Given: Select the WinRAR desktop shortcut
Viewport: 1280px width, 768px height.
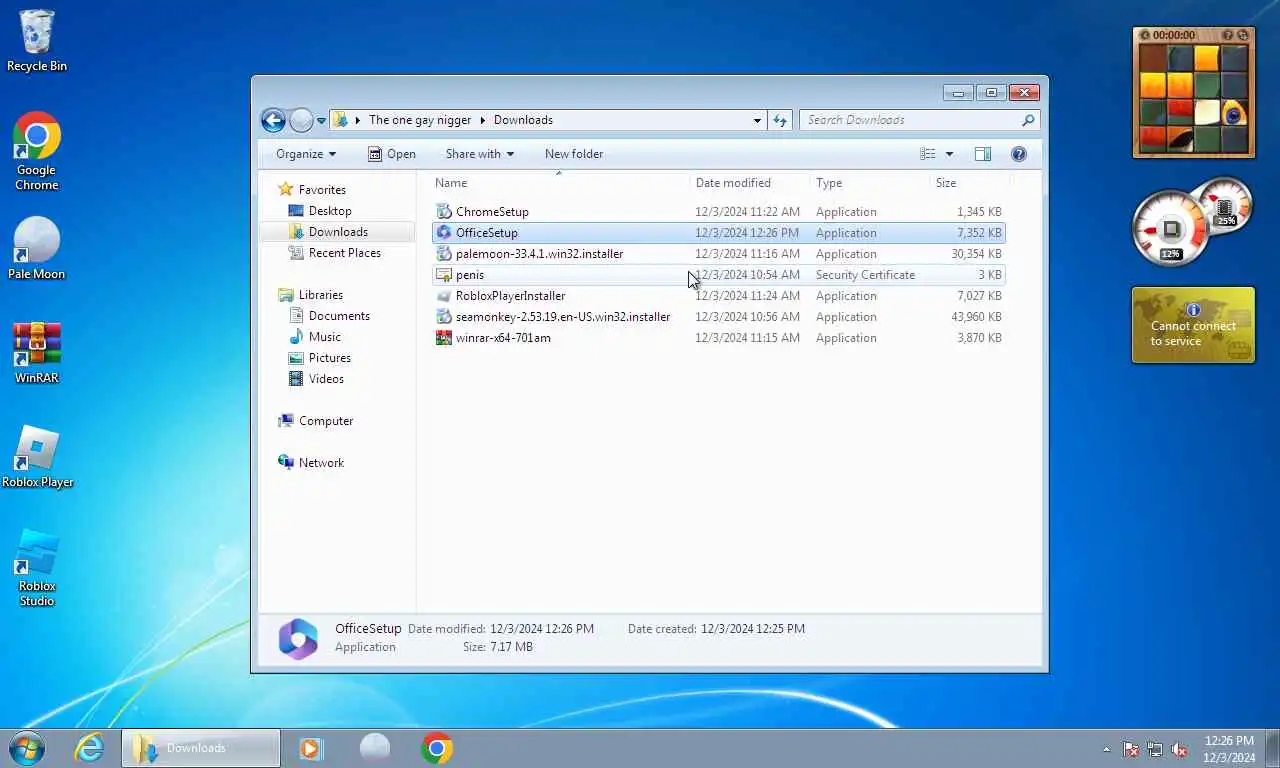Looking at the screenshot, I should click(37, 353).
